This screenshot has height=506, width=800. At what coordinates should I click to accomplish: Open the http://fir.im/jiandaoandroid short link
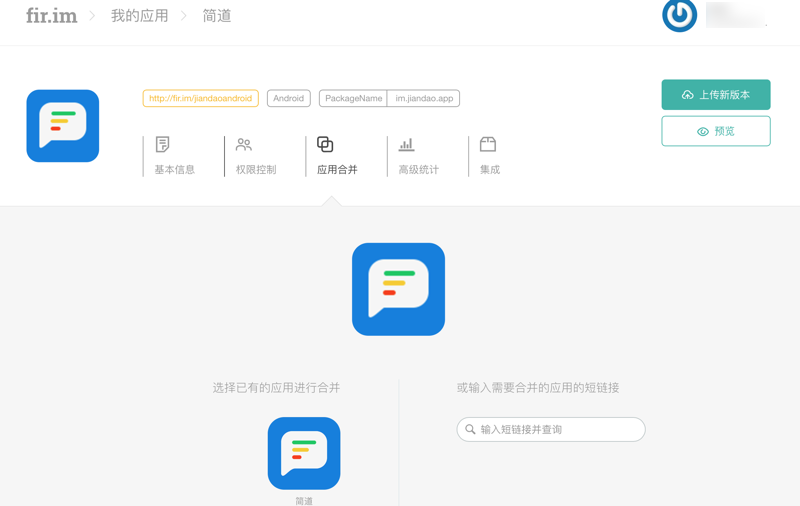pyautogui.click(x=201, y=98)
